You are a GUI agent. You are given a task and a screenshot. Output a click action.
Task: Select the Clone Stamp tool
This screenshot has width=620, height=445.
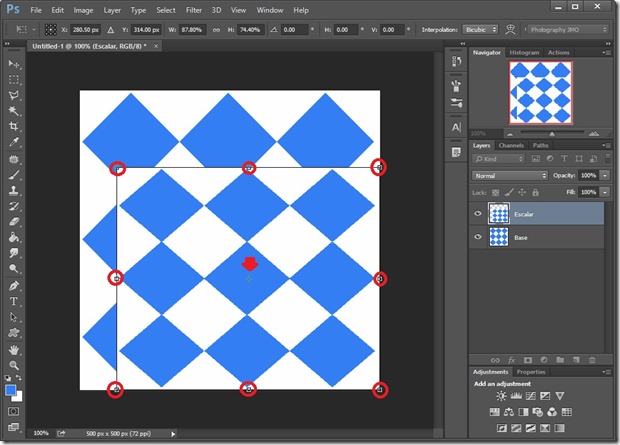(x=13, y=190)
